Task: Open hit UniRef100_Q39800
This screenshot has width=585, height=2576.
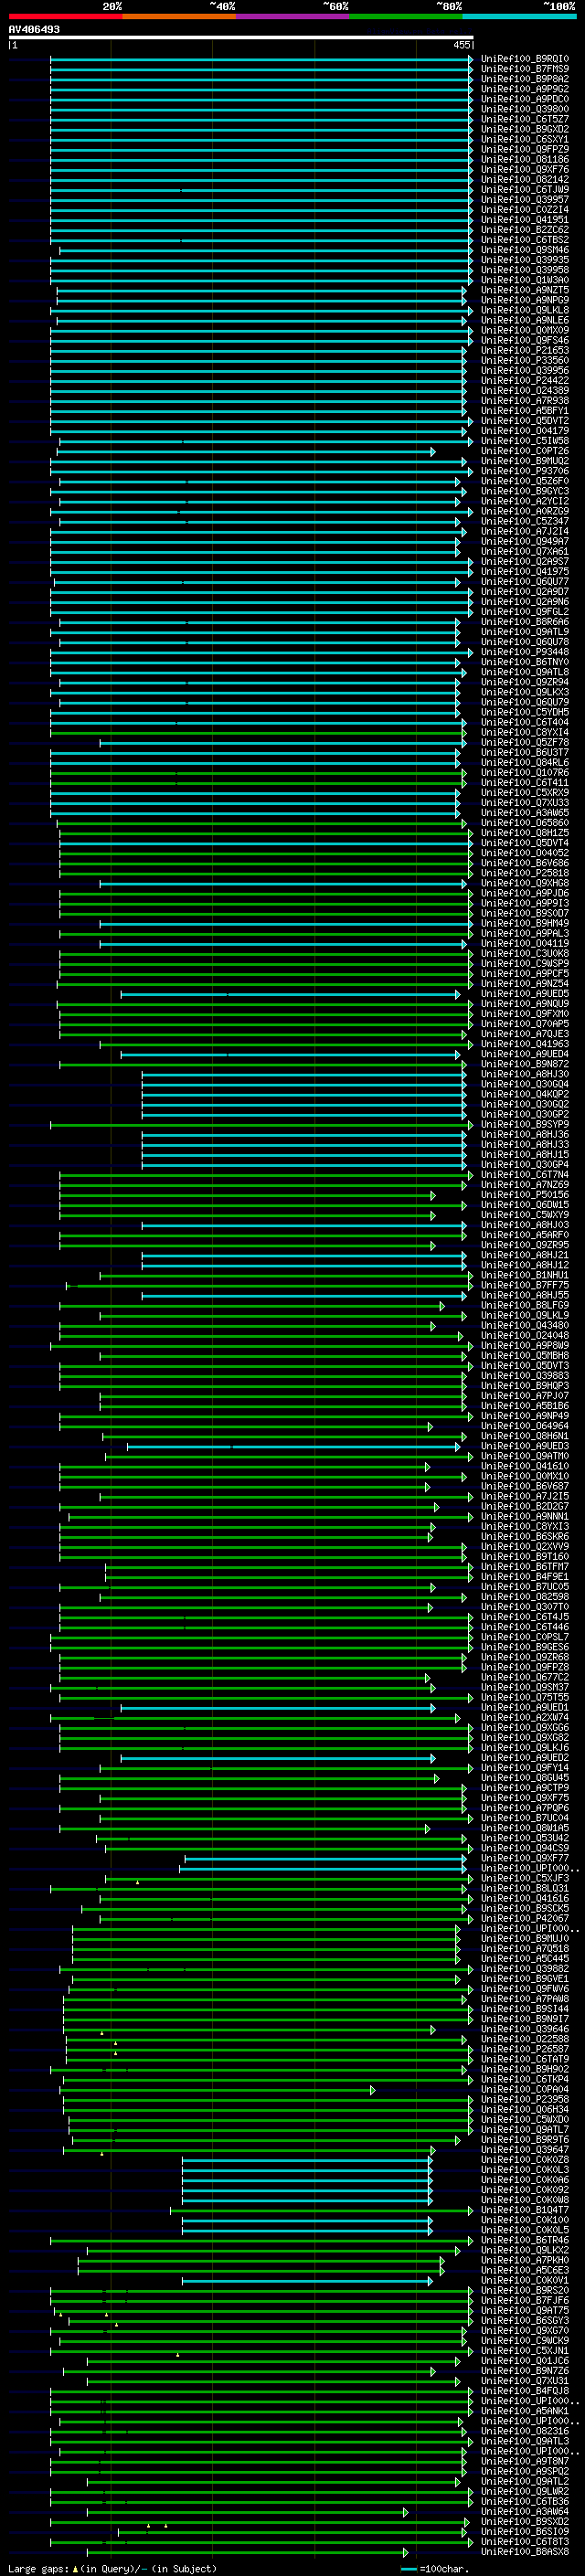Action: [525, 109]
